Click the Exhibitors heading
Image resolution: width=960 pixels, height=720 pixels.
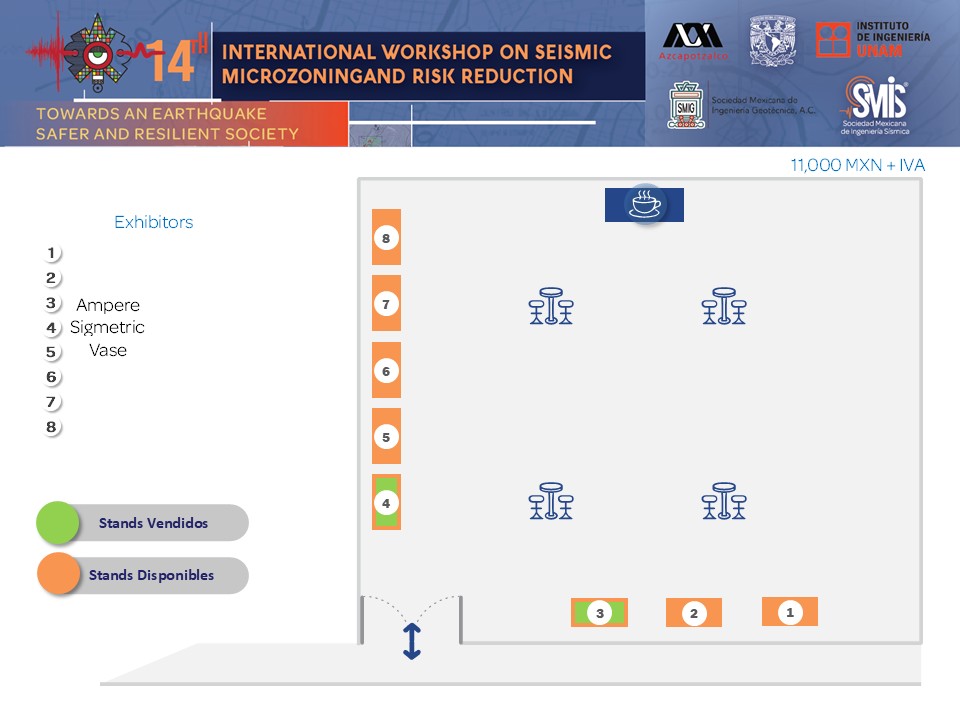tap(153, 222)
